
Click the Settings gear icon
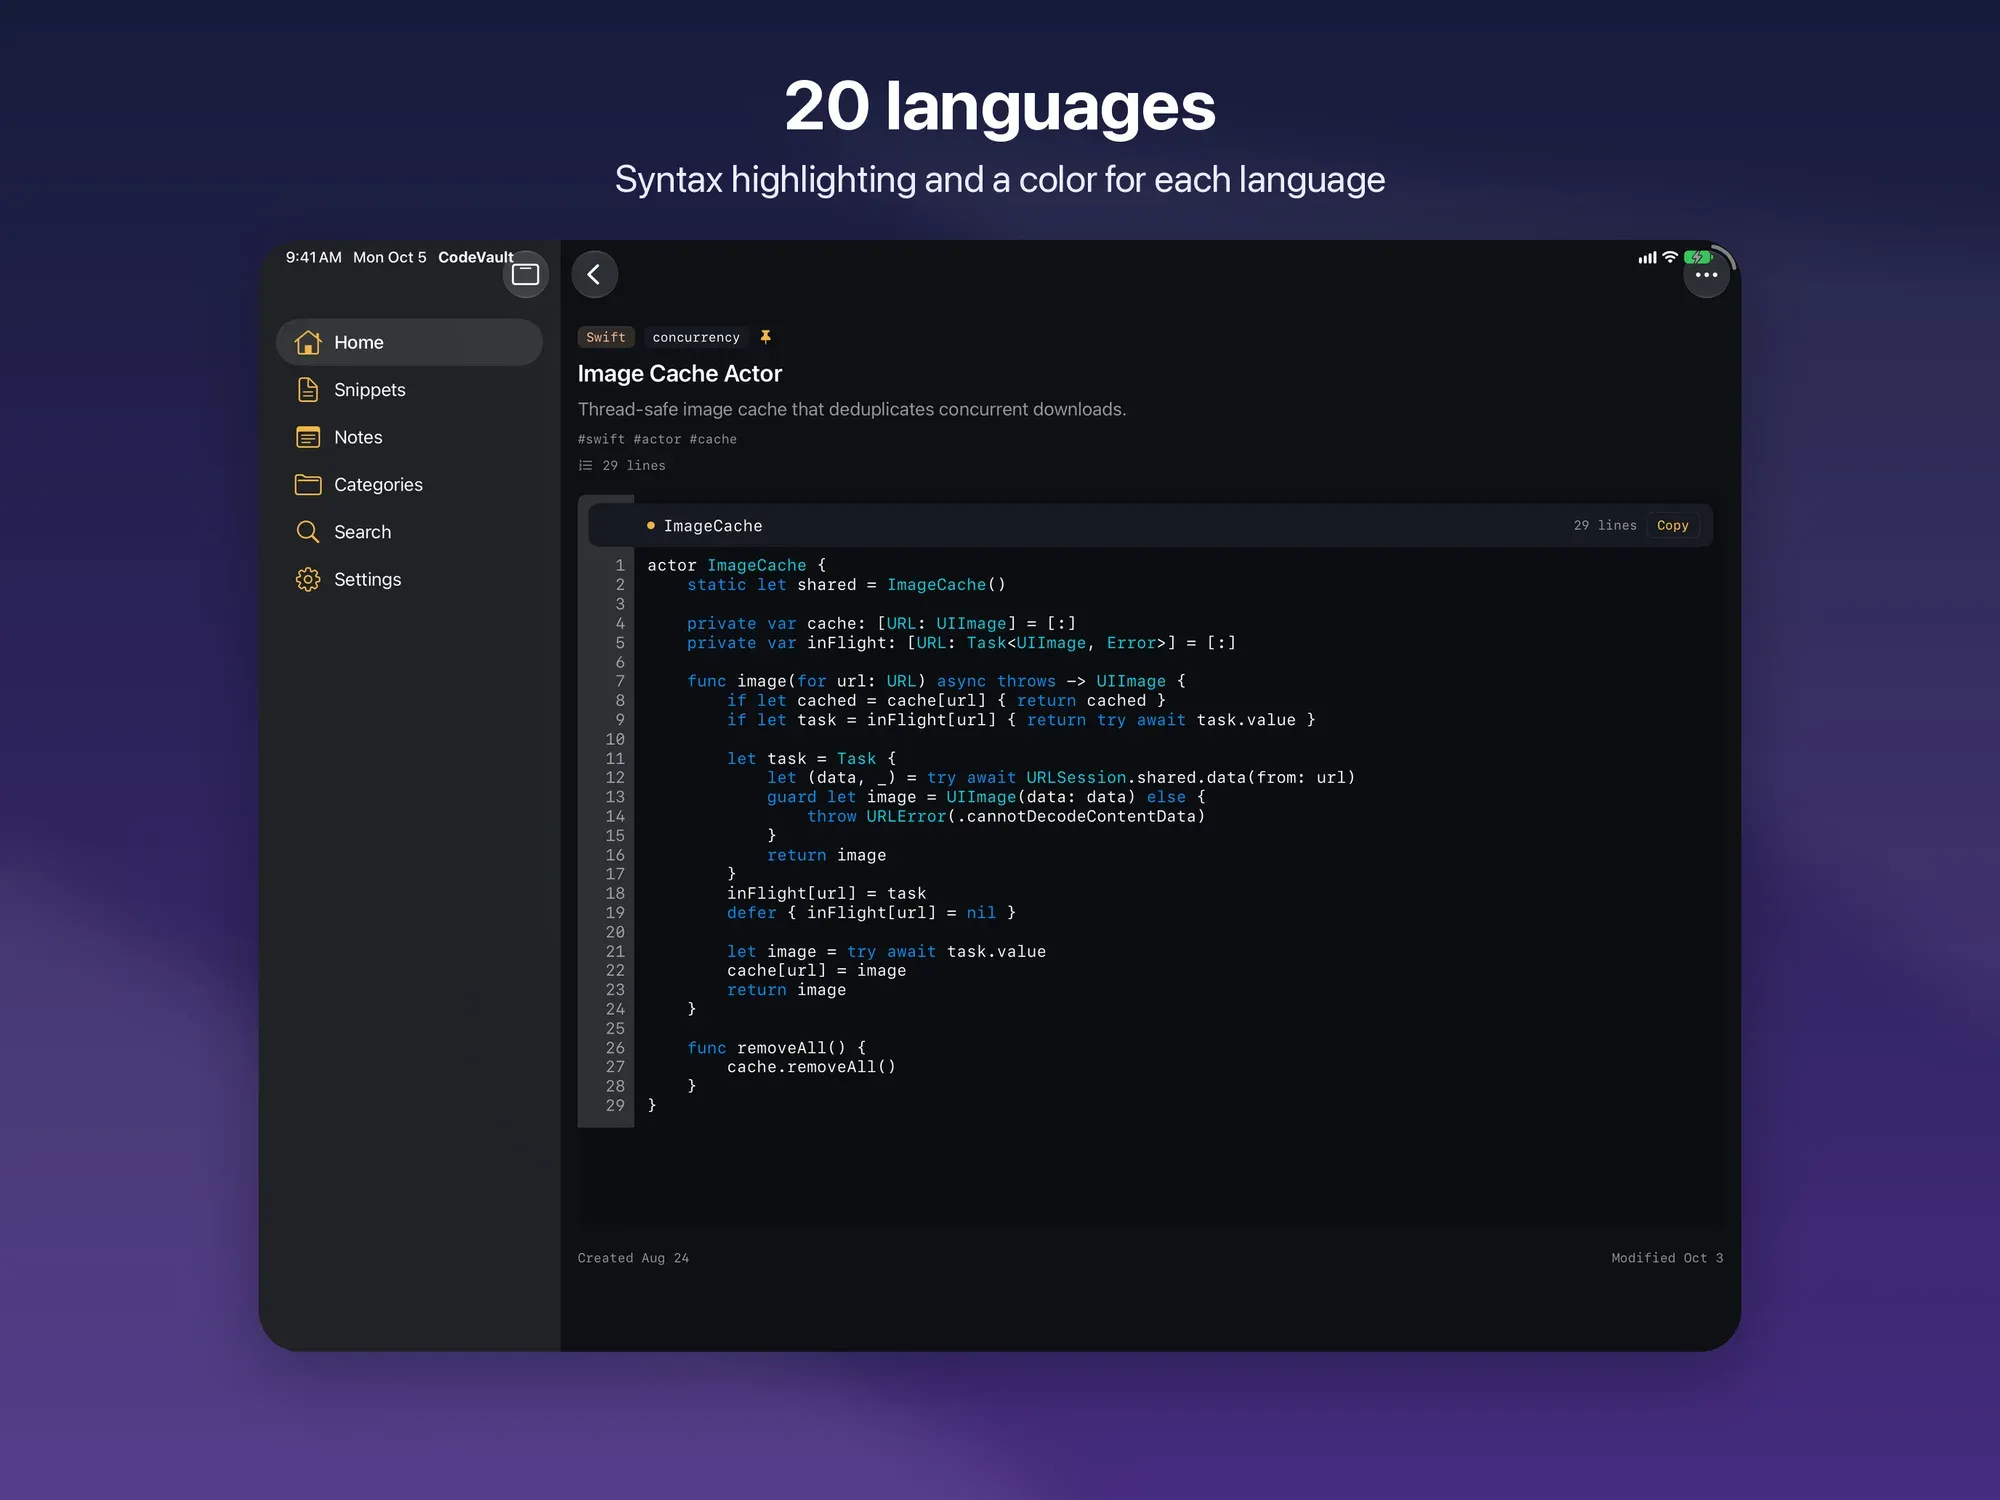tap(308, 579)
